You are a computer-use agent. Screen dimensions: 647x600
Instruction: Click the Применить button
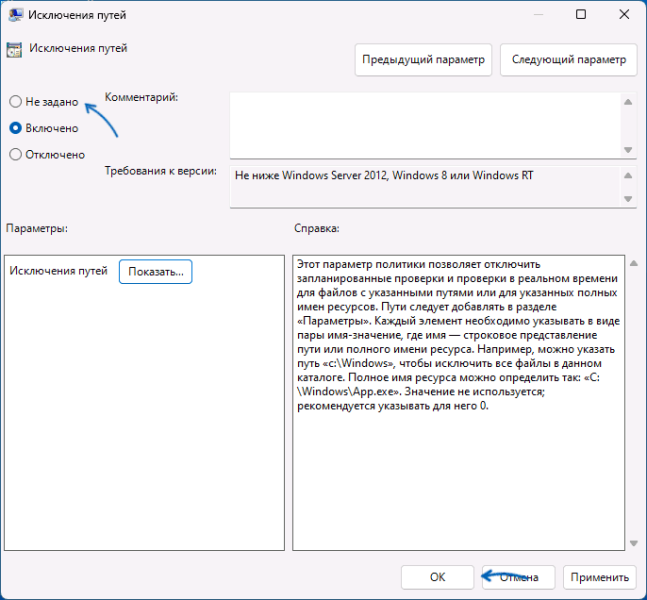click(600, 577)
